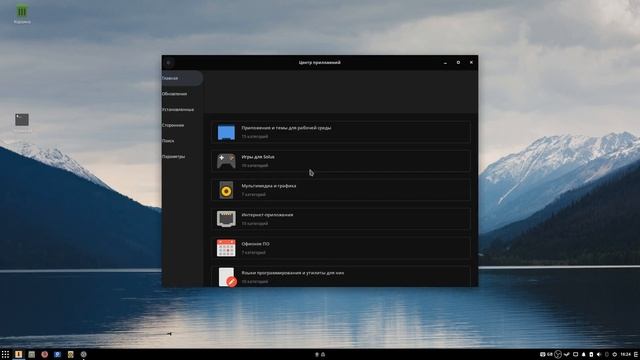
Task: Click the display icon in the system tray
Action: point(576,354)
